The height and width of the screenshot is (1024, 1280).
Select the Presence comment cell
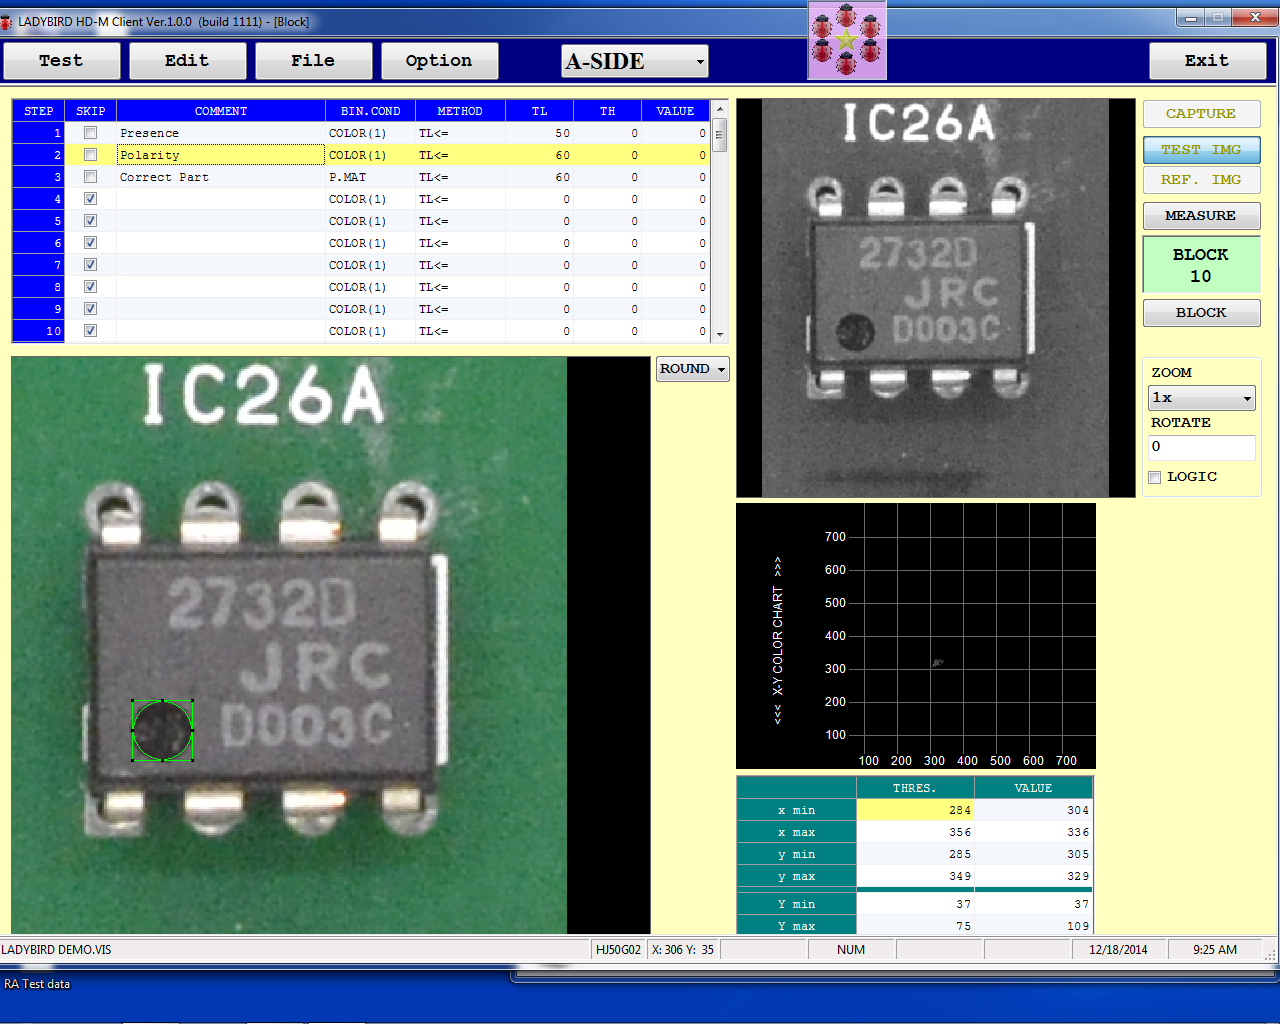point(221,133)
